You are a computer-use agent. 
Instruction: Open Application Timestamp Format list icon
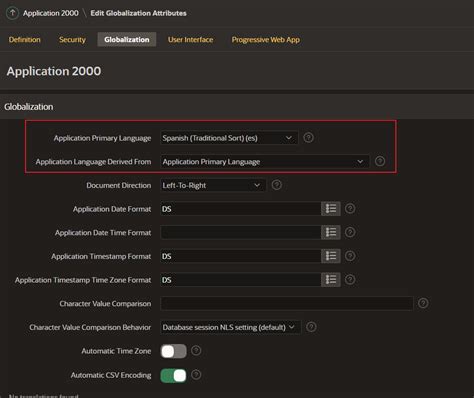[x=331, y=256]
